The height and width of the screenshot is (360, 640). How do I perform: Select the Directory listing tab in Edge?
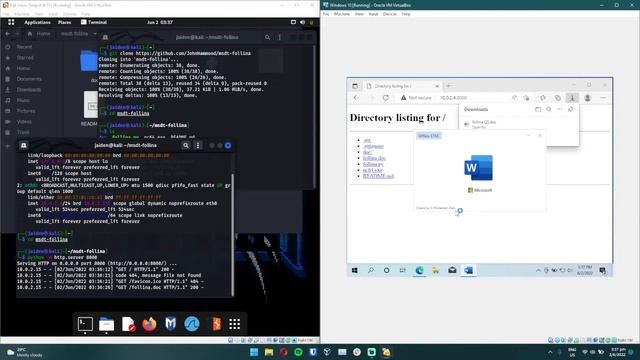point(402,86)
